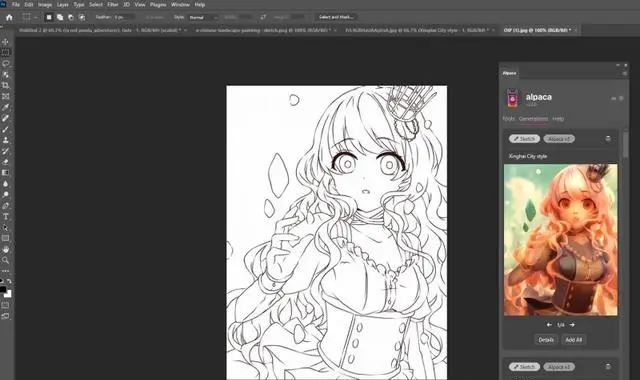Viewport: 640px width, 380px height.
Task: Select the Lasso tool
Action: [x=5, y=63]
